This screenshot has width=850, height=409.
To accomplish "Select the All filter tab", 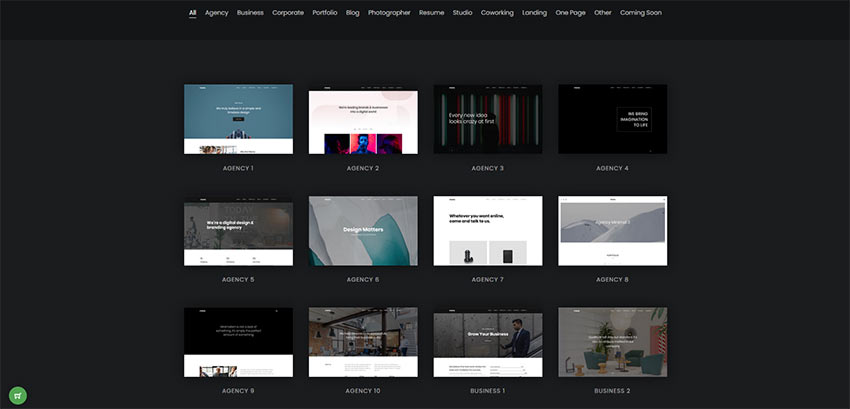I will coord(192,13).
